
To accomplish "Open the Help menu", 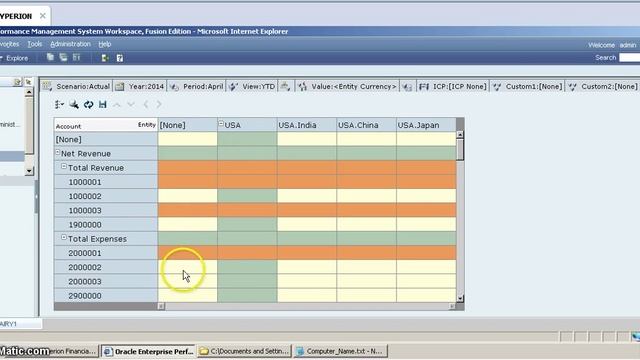I will 105,44.
